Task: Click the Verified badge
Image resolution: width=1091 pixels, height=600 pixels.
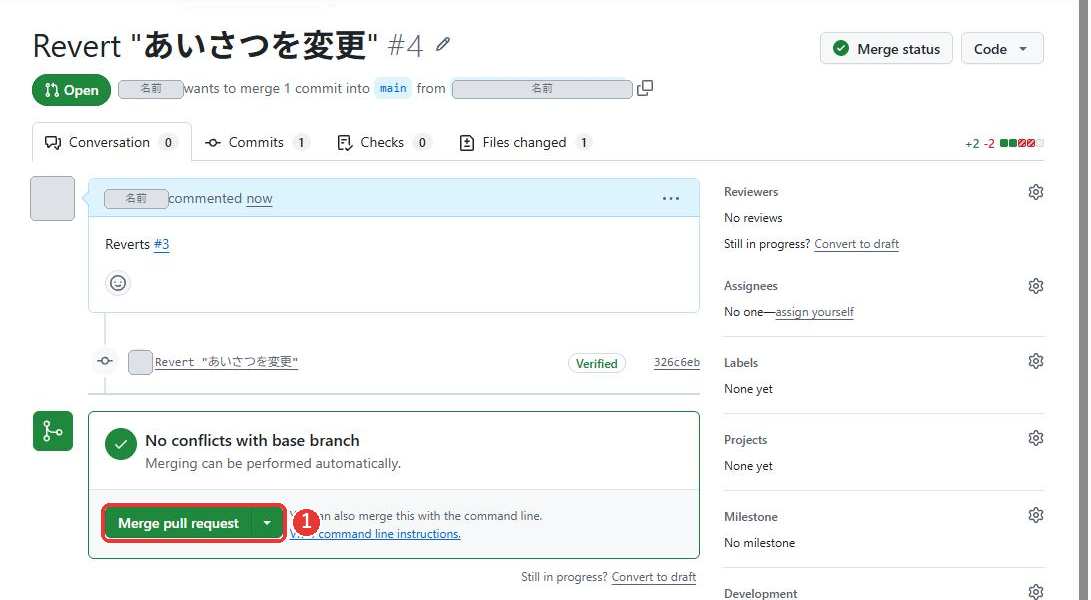Action: point(597,363)
